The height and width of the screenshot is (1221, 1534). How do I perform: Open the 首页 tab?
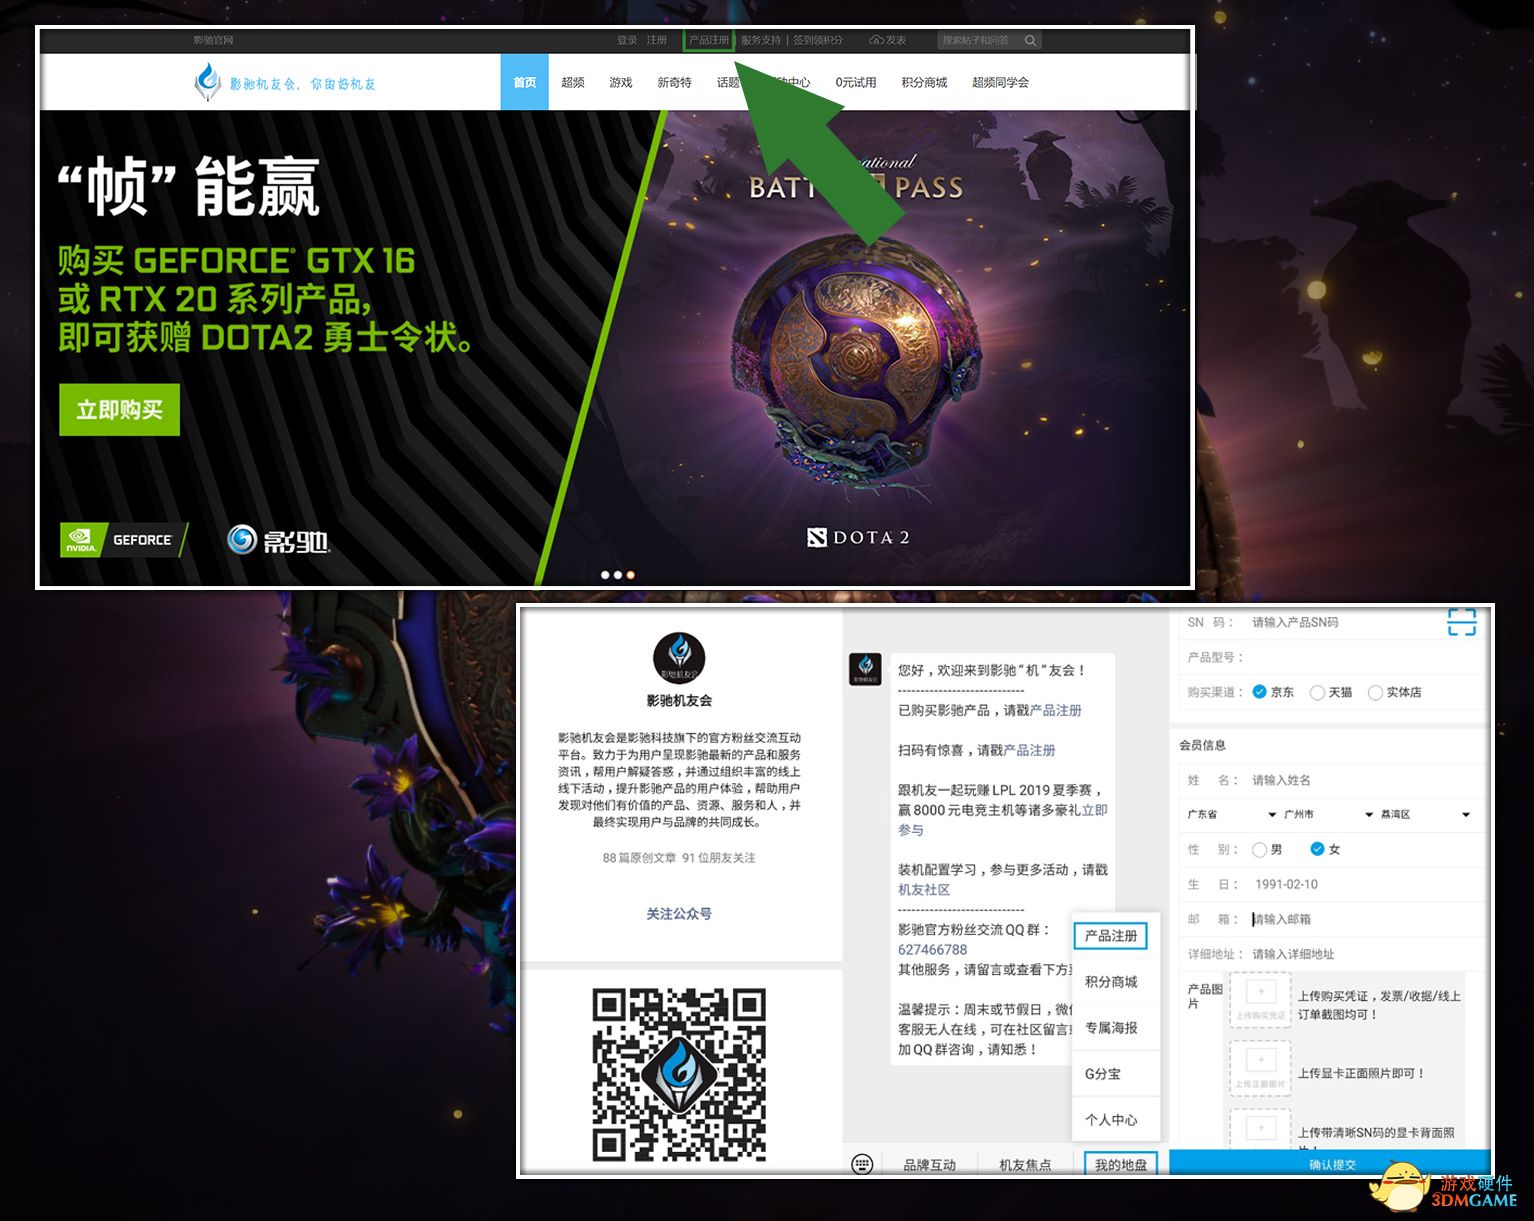pos(524,82)
